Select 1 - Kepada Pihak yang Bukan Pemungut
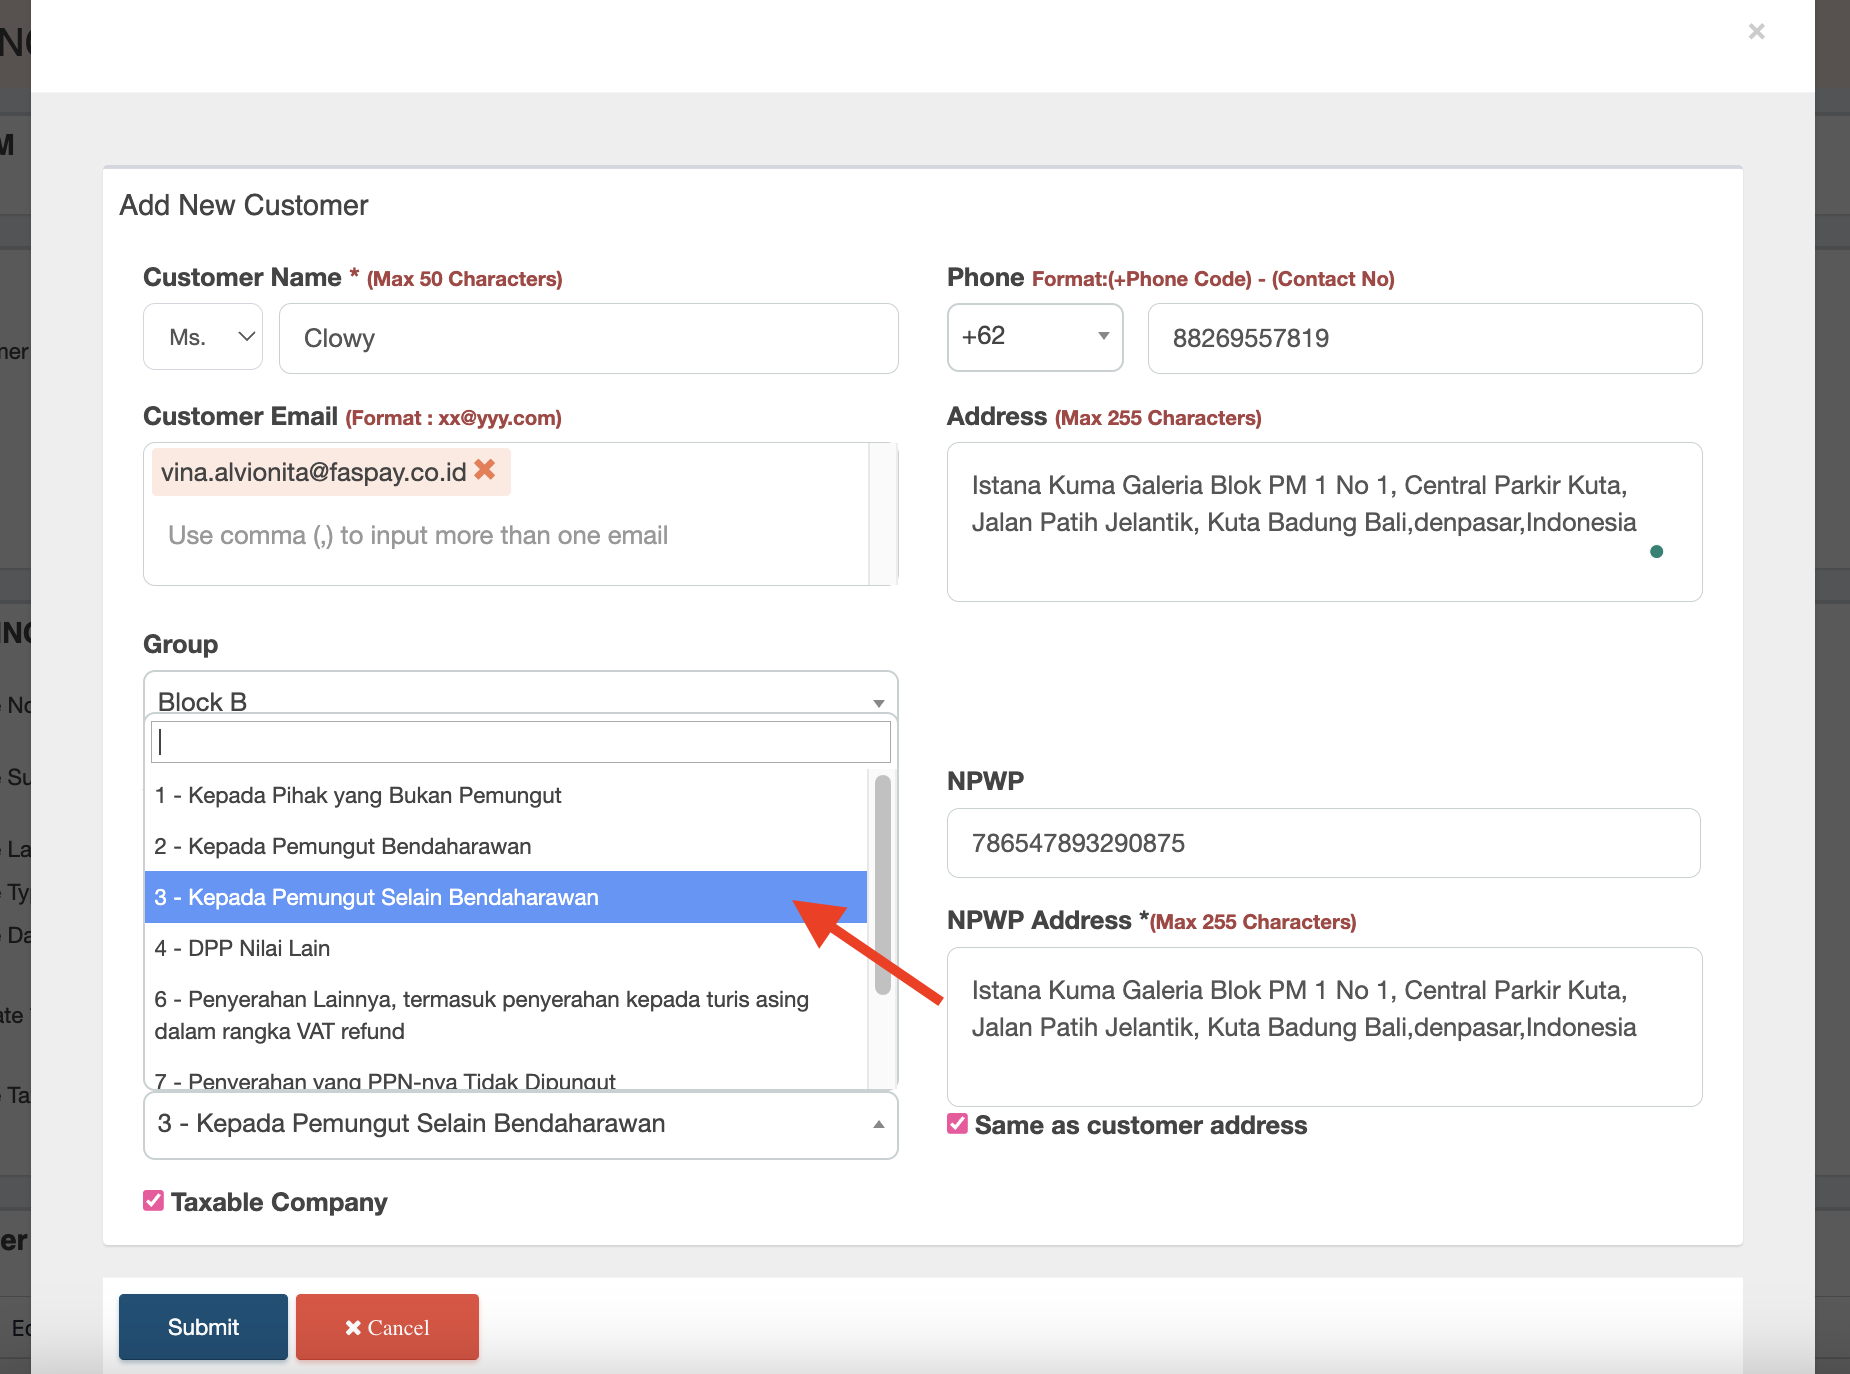This screenshot has width=1850, height=1374. 358,796
